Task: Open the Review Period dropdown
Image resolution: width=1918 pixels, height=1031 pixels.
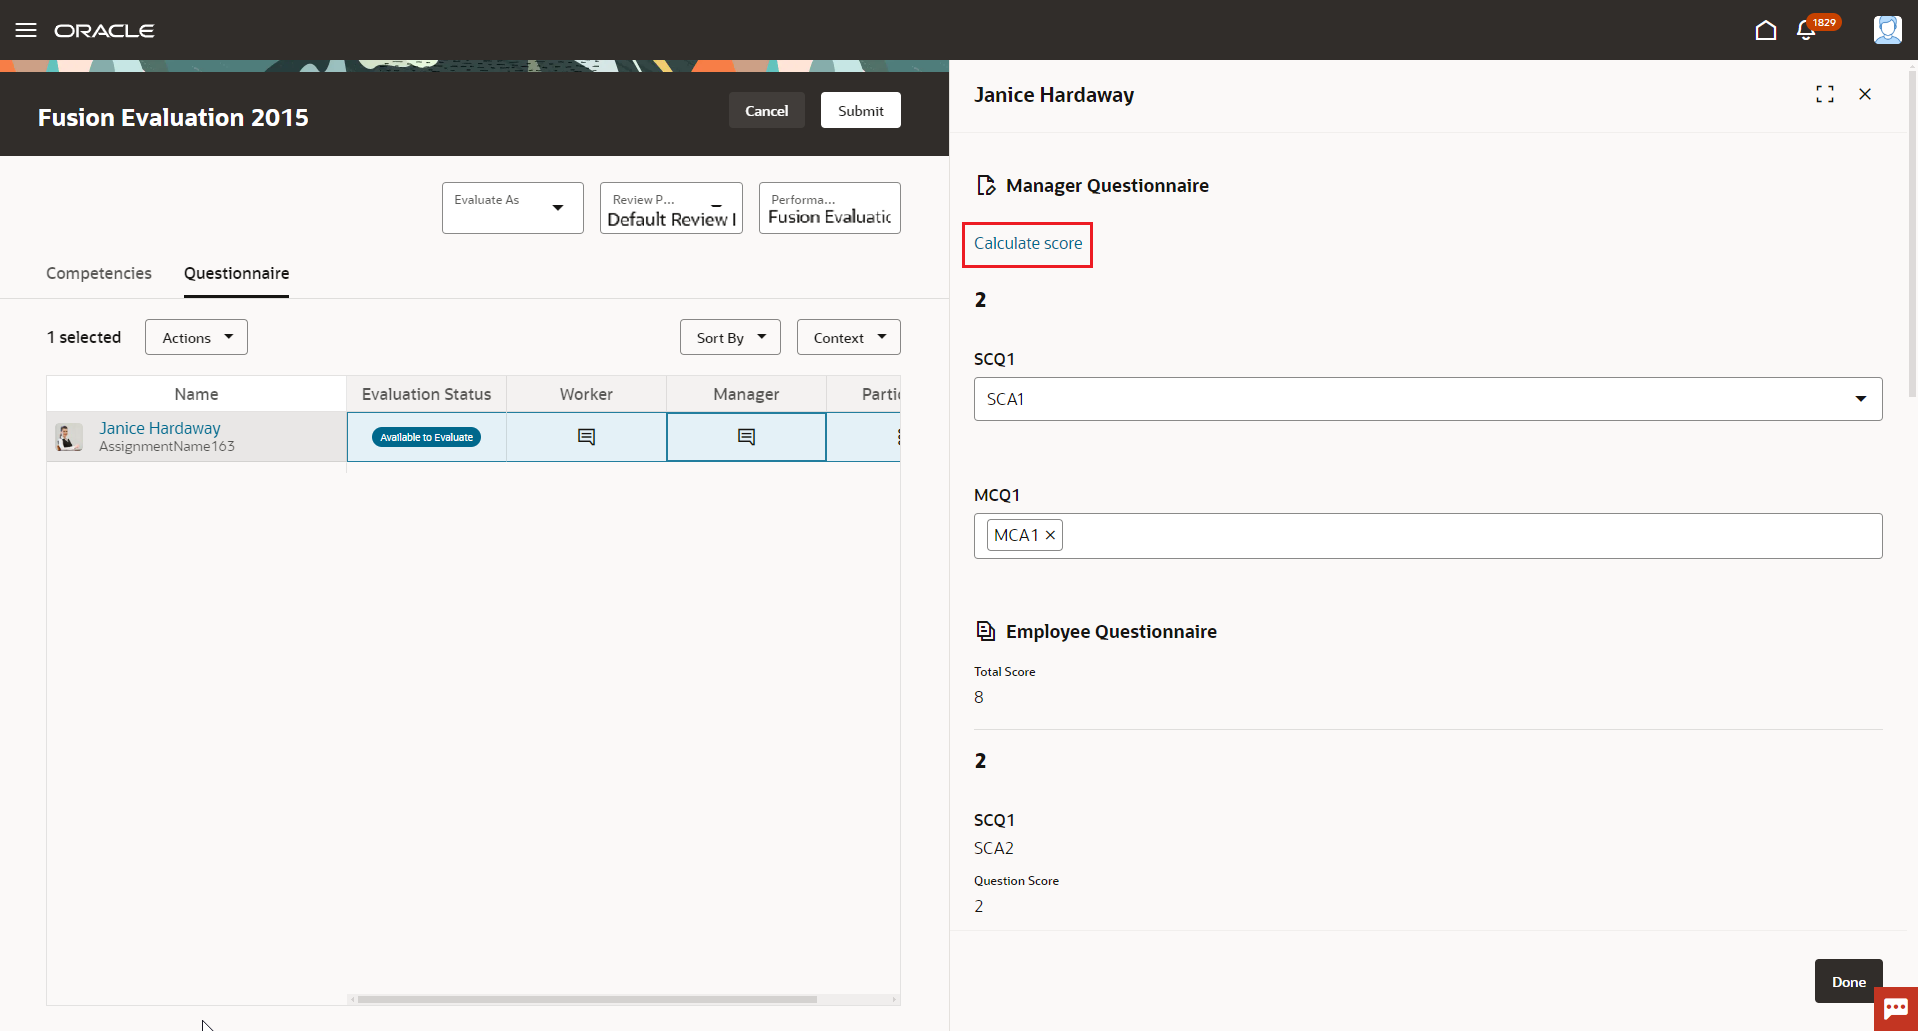Action: click(x=671, y=208)
